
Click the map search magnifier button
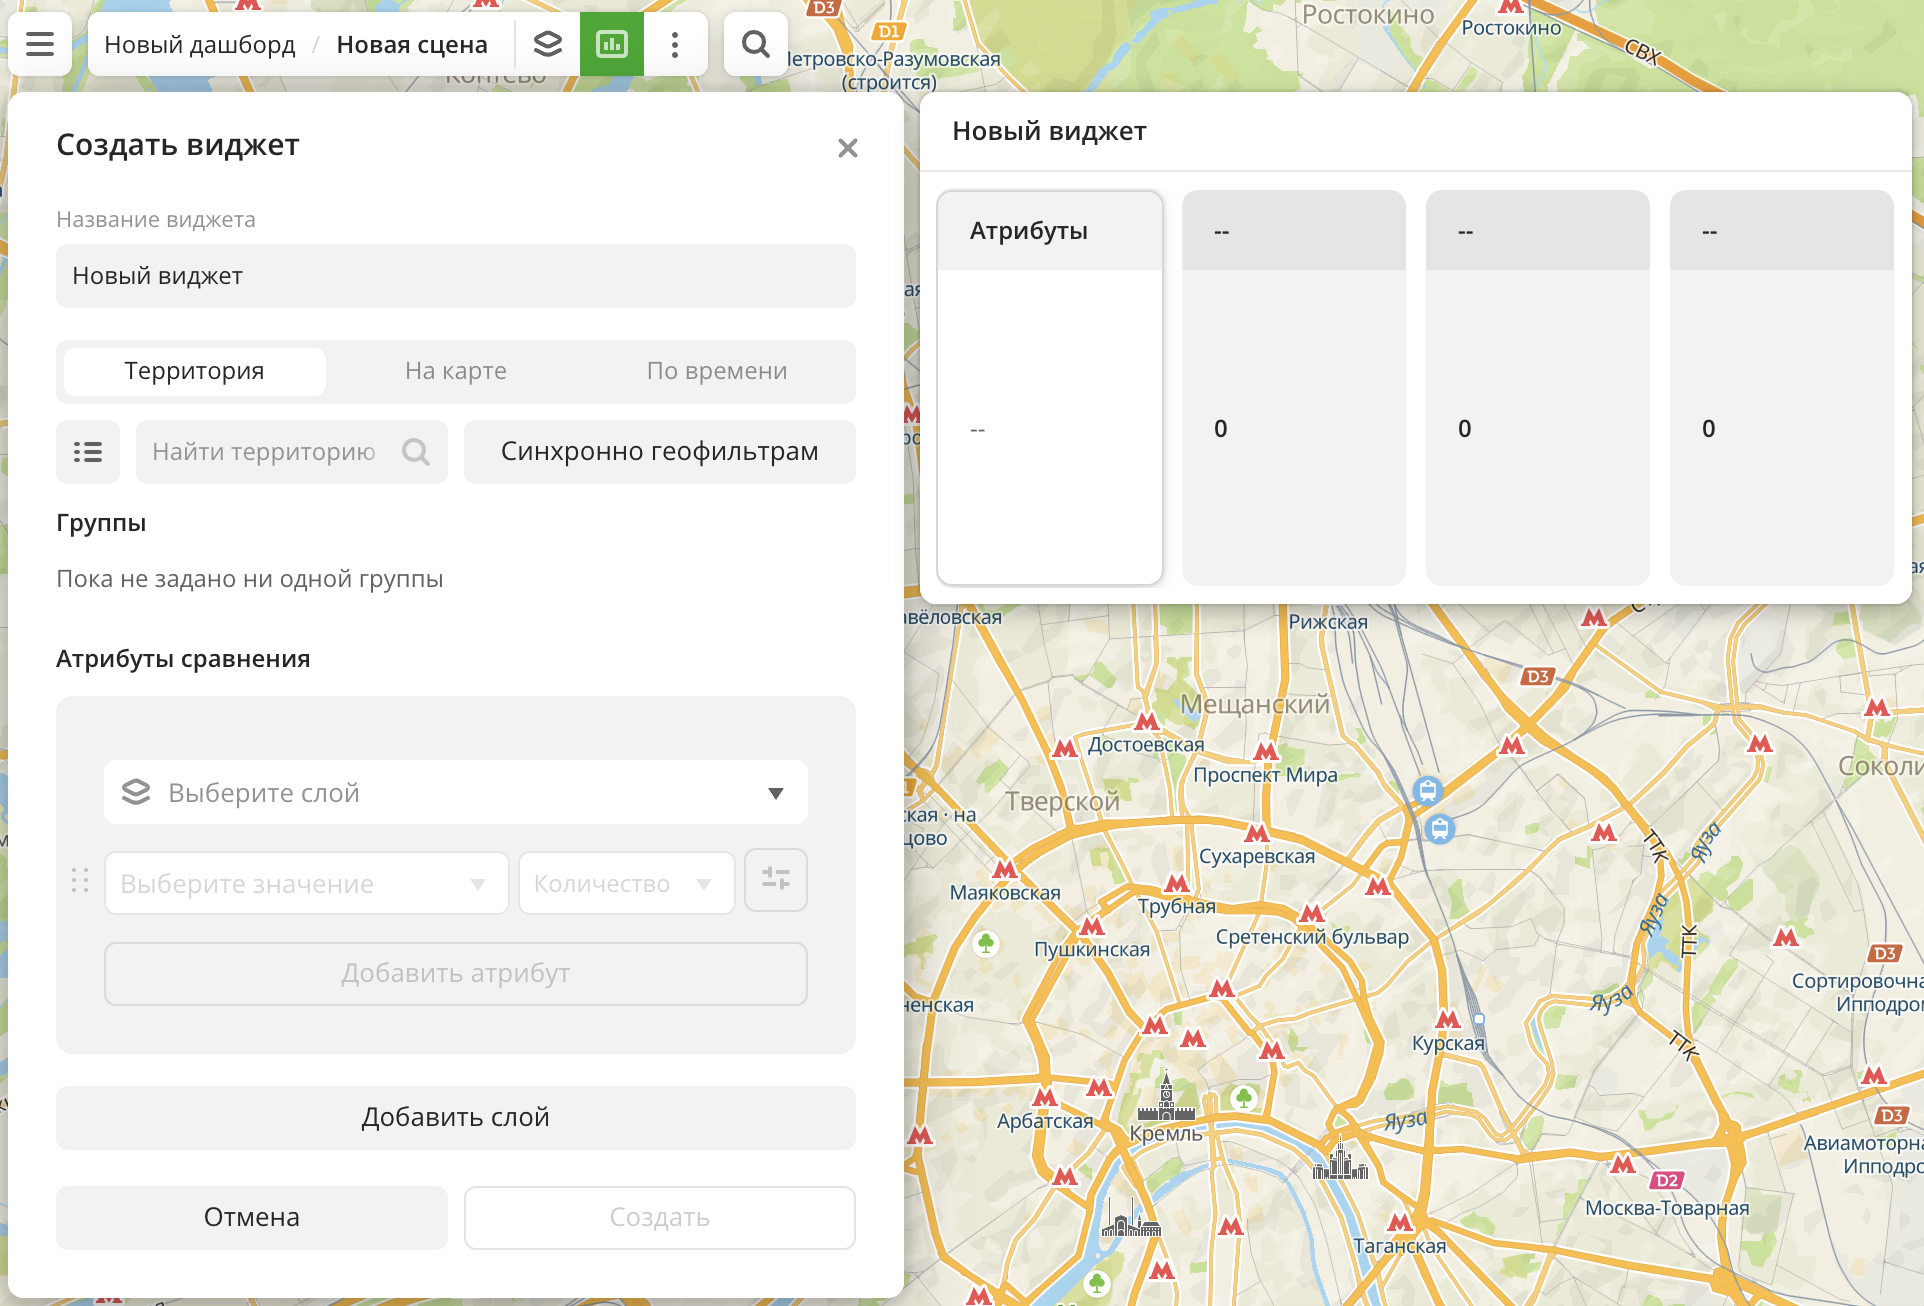pyautogui.click(x=756, y=44)
